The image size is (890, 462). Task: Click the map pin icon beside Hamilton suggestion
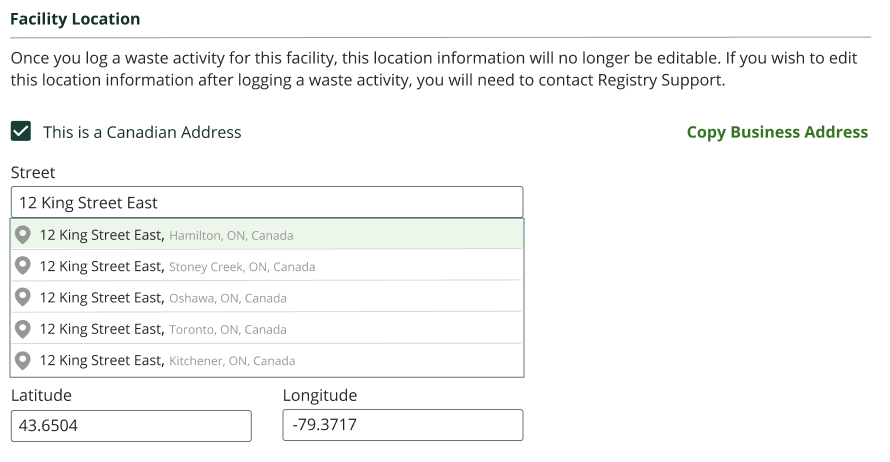tap(23, 234)
